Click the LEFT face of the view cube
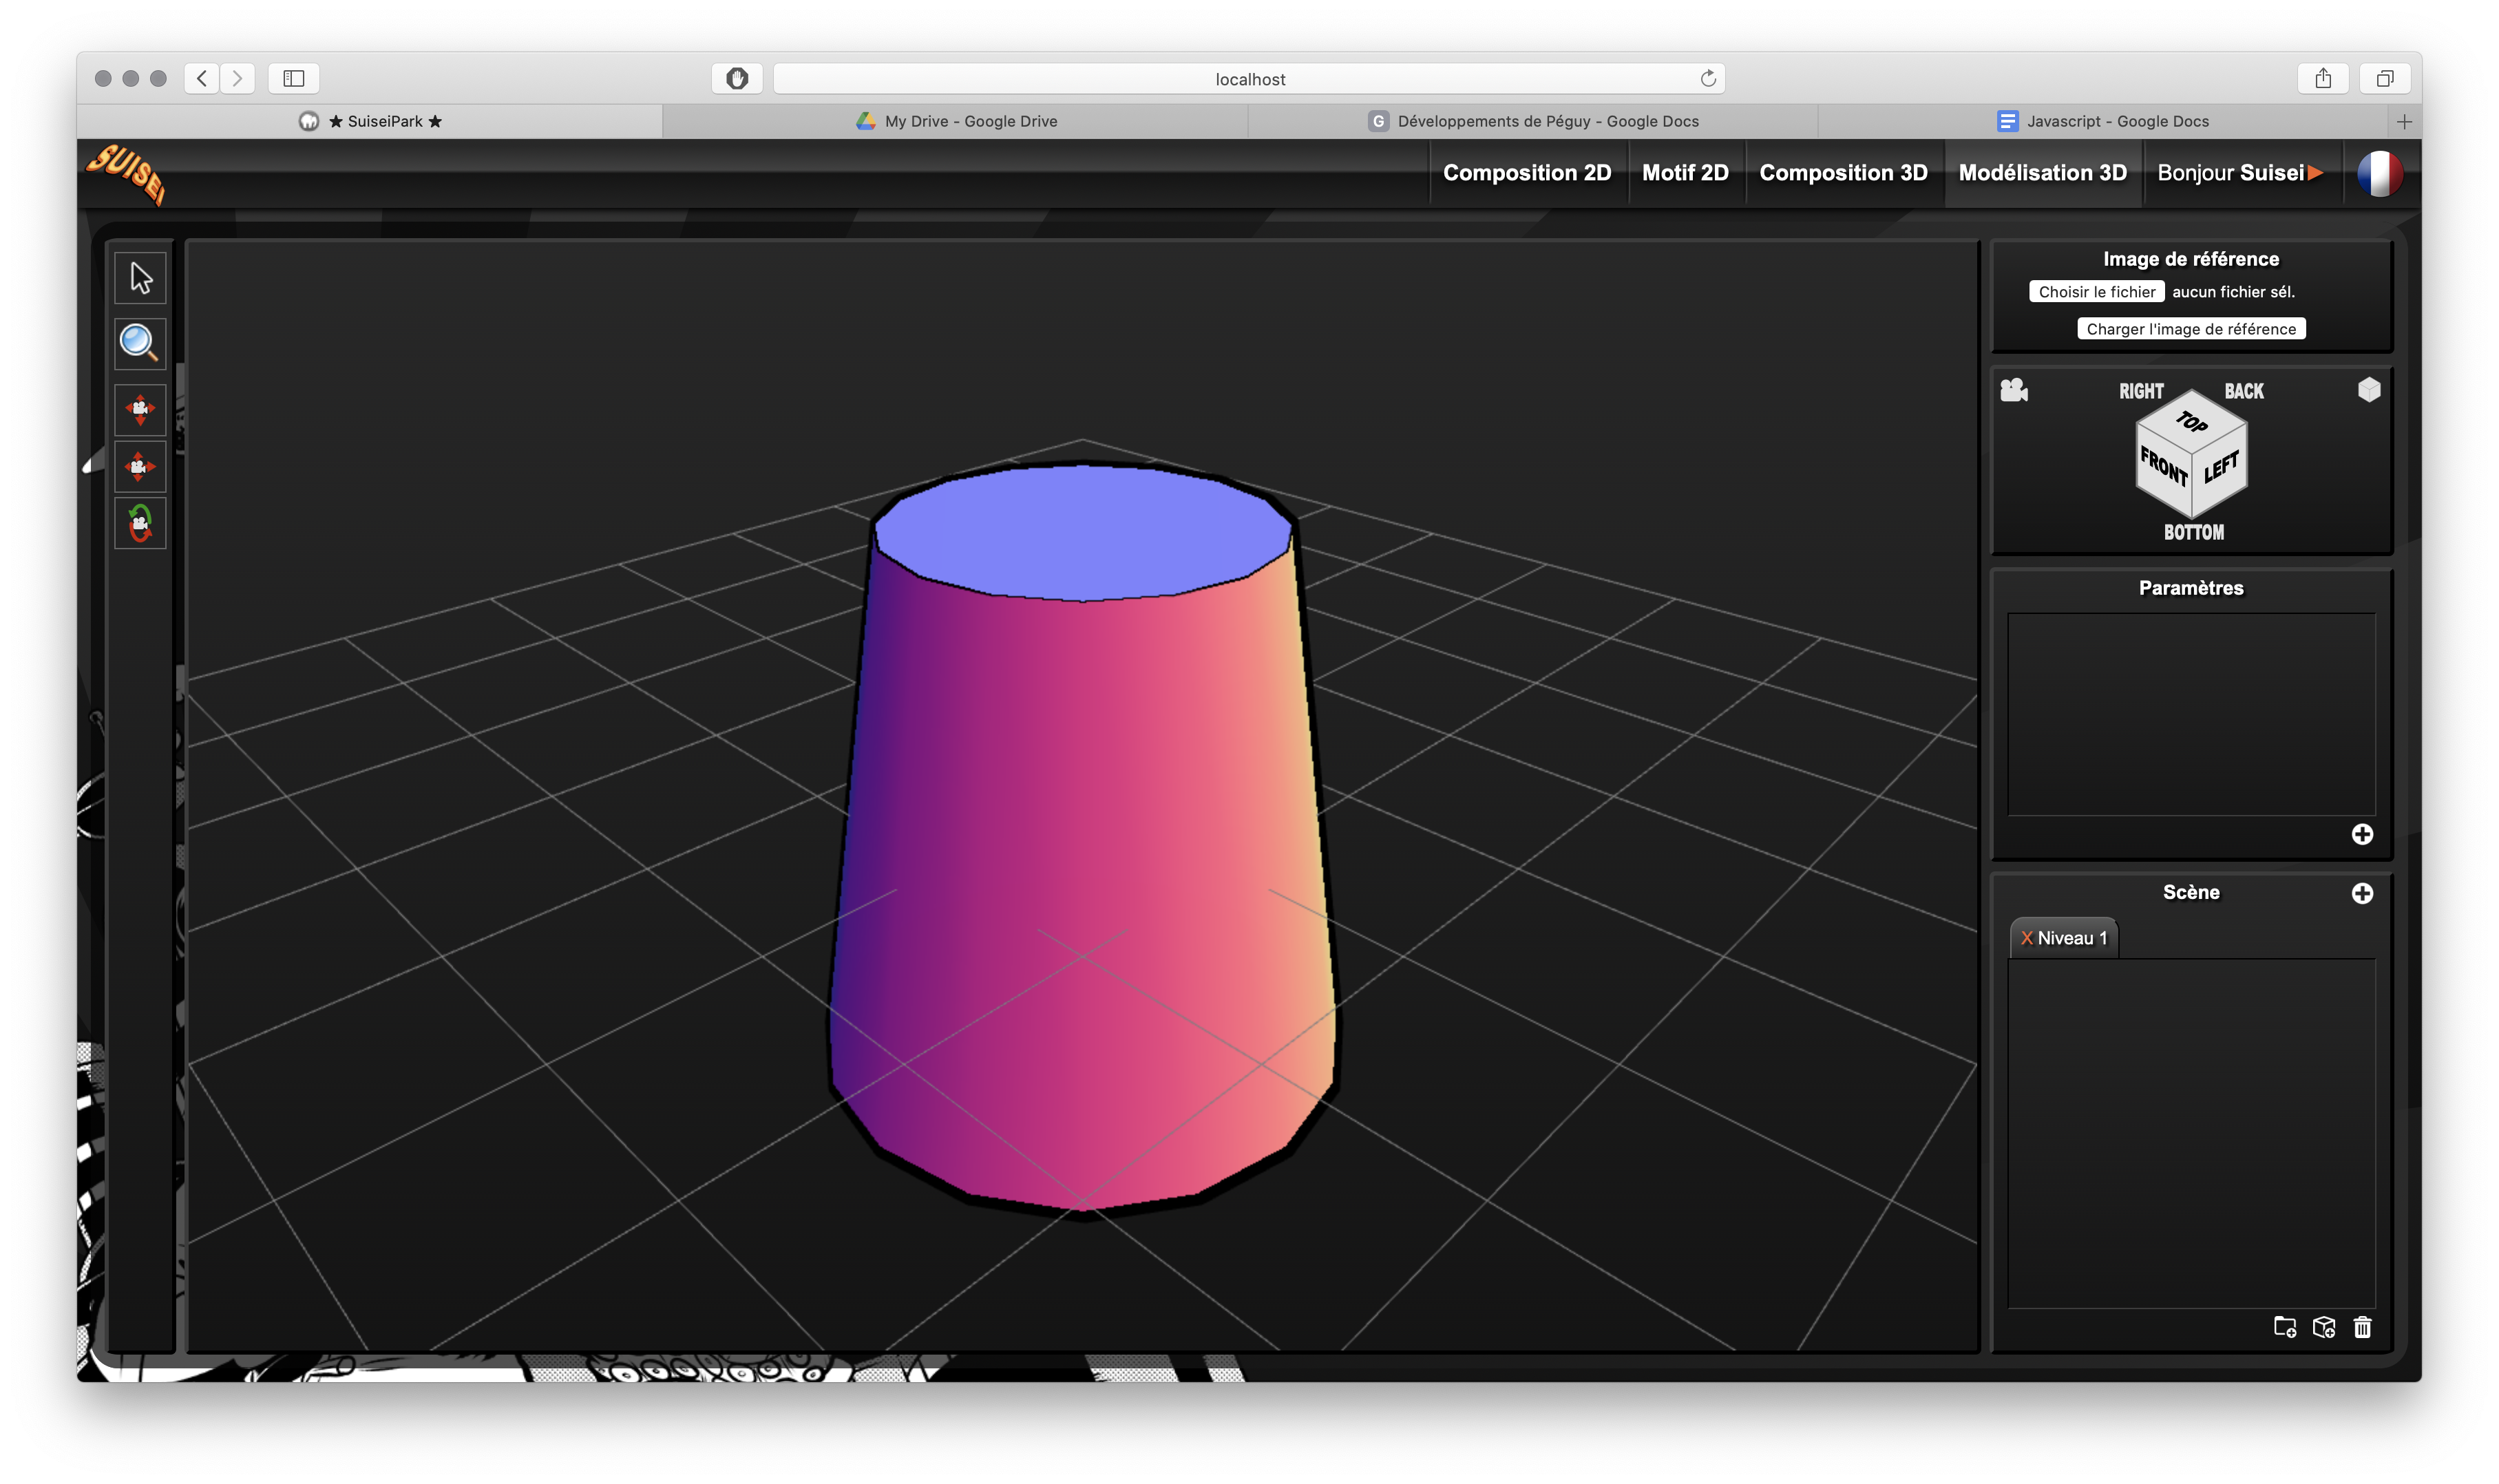Screen dimensions: 2499x1484 [x=2221, y=467]
